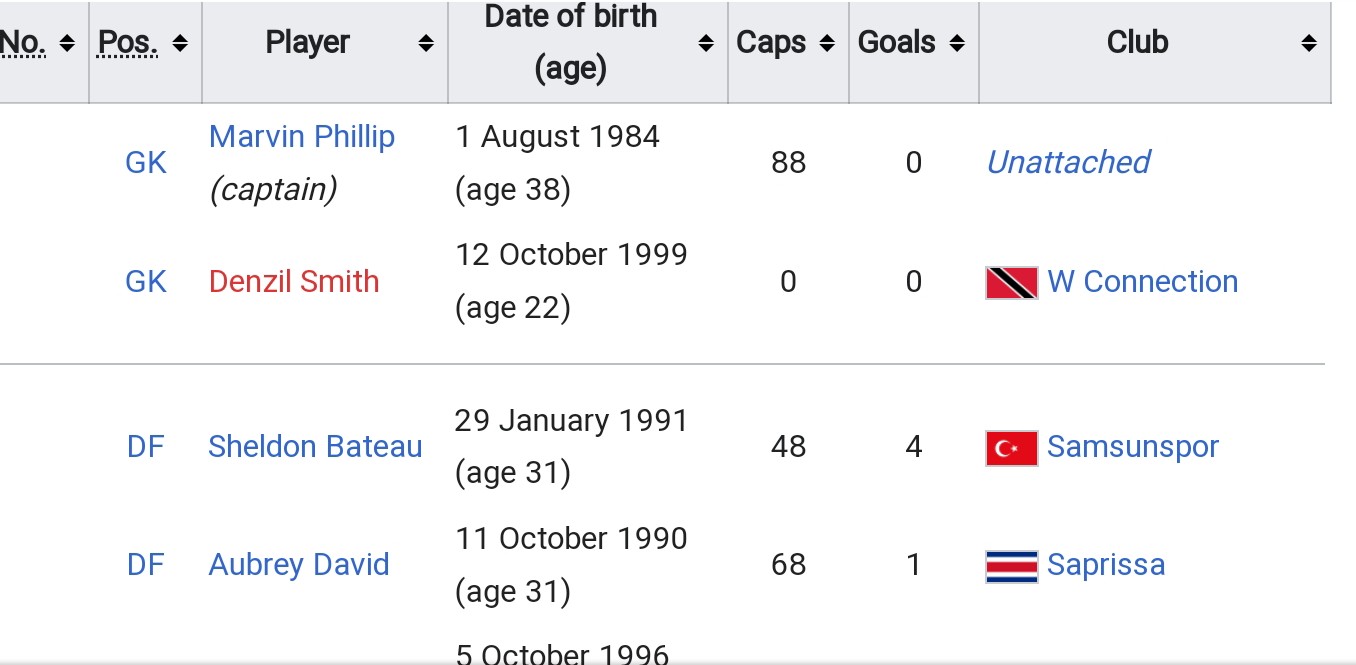
Task: Sort table by Goals
Action: tap(957, 44)
